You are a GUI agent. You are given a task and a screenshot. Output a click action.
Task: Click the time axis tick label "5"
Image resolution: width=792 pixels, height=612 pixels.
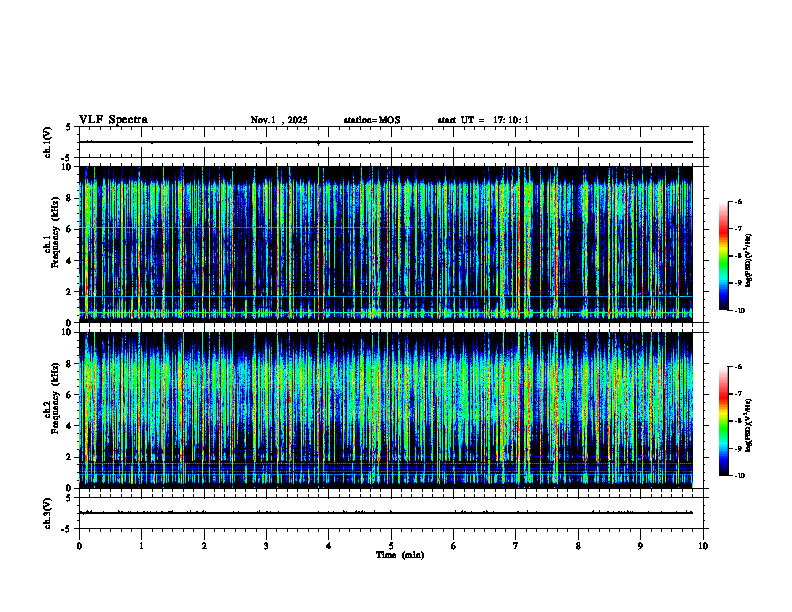click(x=391, y=546)
